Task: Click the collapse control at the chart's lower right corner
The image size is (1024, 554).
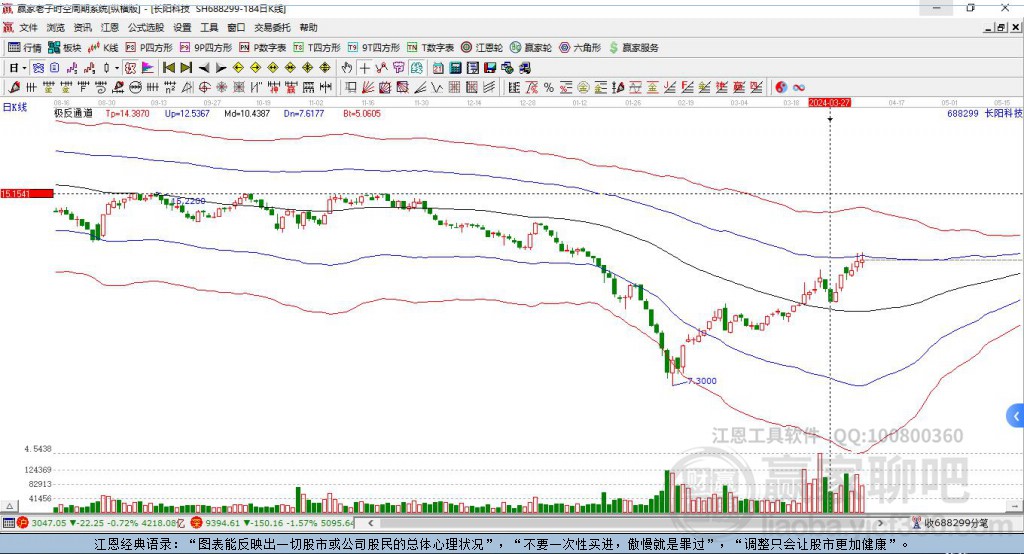Action: pyautogui.click(x=1014, y=506)
